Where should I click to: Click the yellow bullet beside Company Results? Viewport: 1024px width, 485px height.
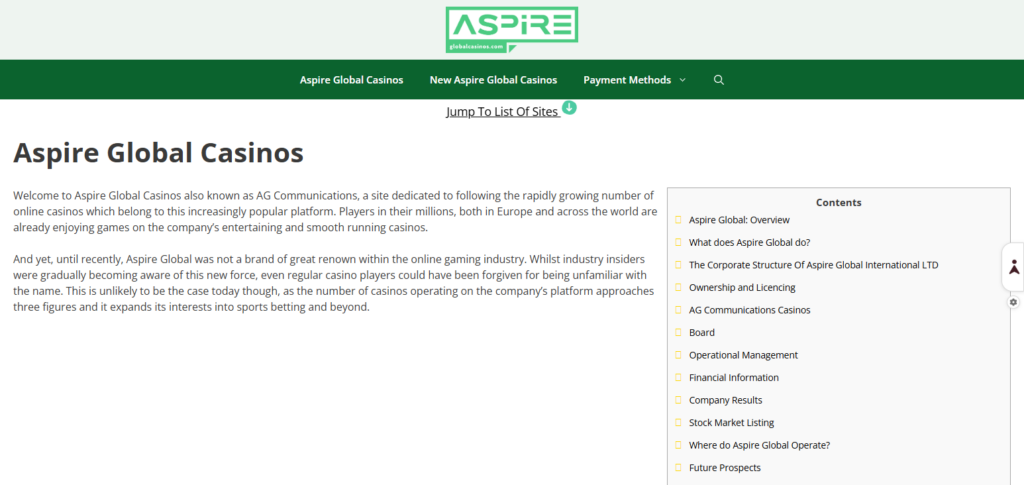pos(678,400)
